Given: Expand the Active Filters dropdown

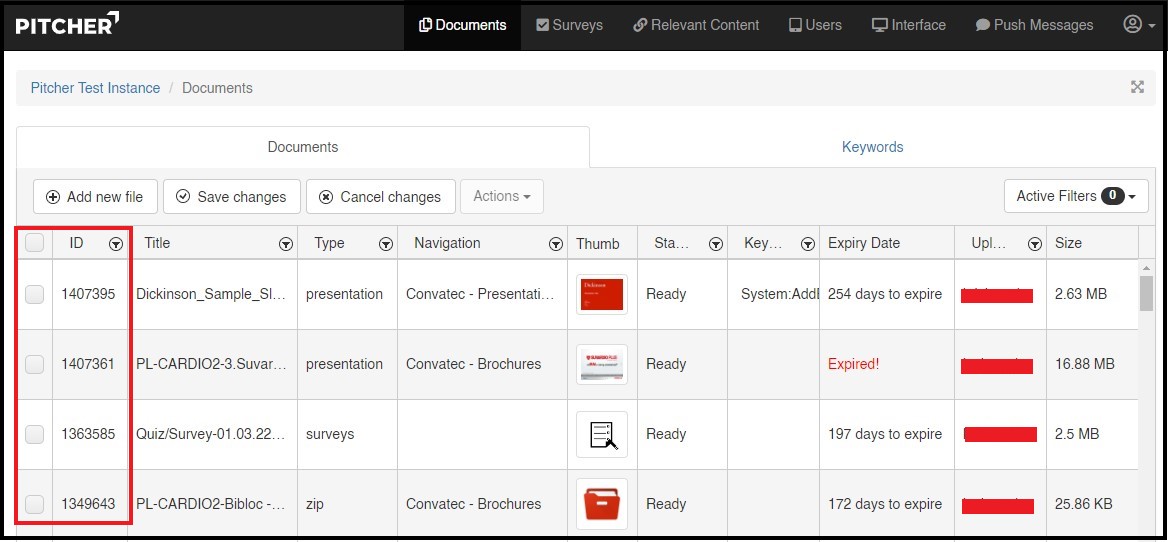Looking at the screenshot, I should pyautogui.click(x=1076, y=196).
